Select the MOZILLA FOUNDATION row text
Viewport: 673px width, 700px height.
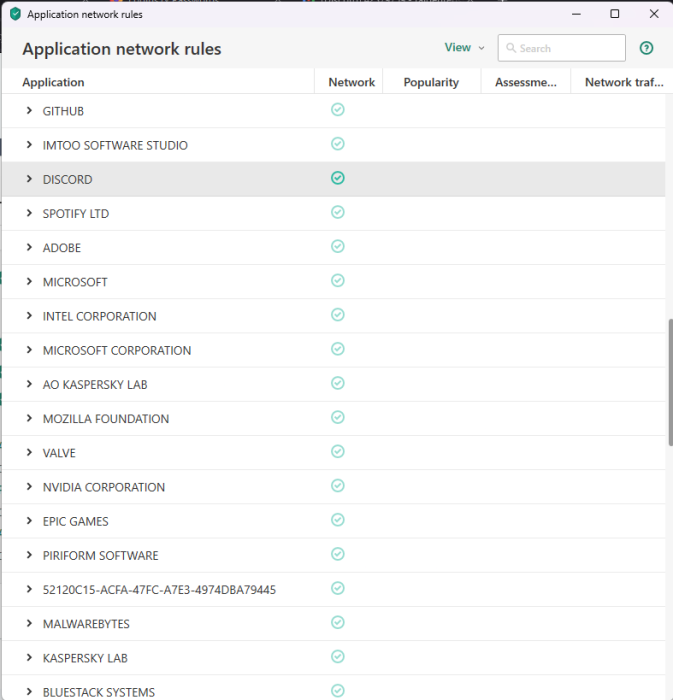click(x=106, y=419)
